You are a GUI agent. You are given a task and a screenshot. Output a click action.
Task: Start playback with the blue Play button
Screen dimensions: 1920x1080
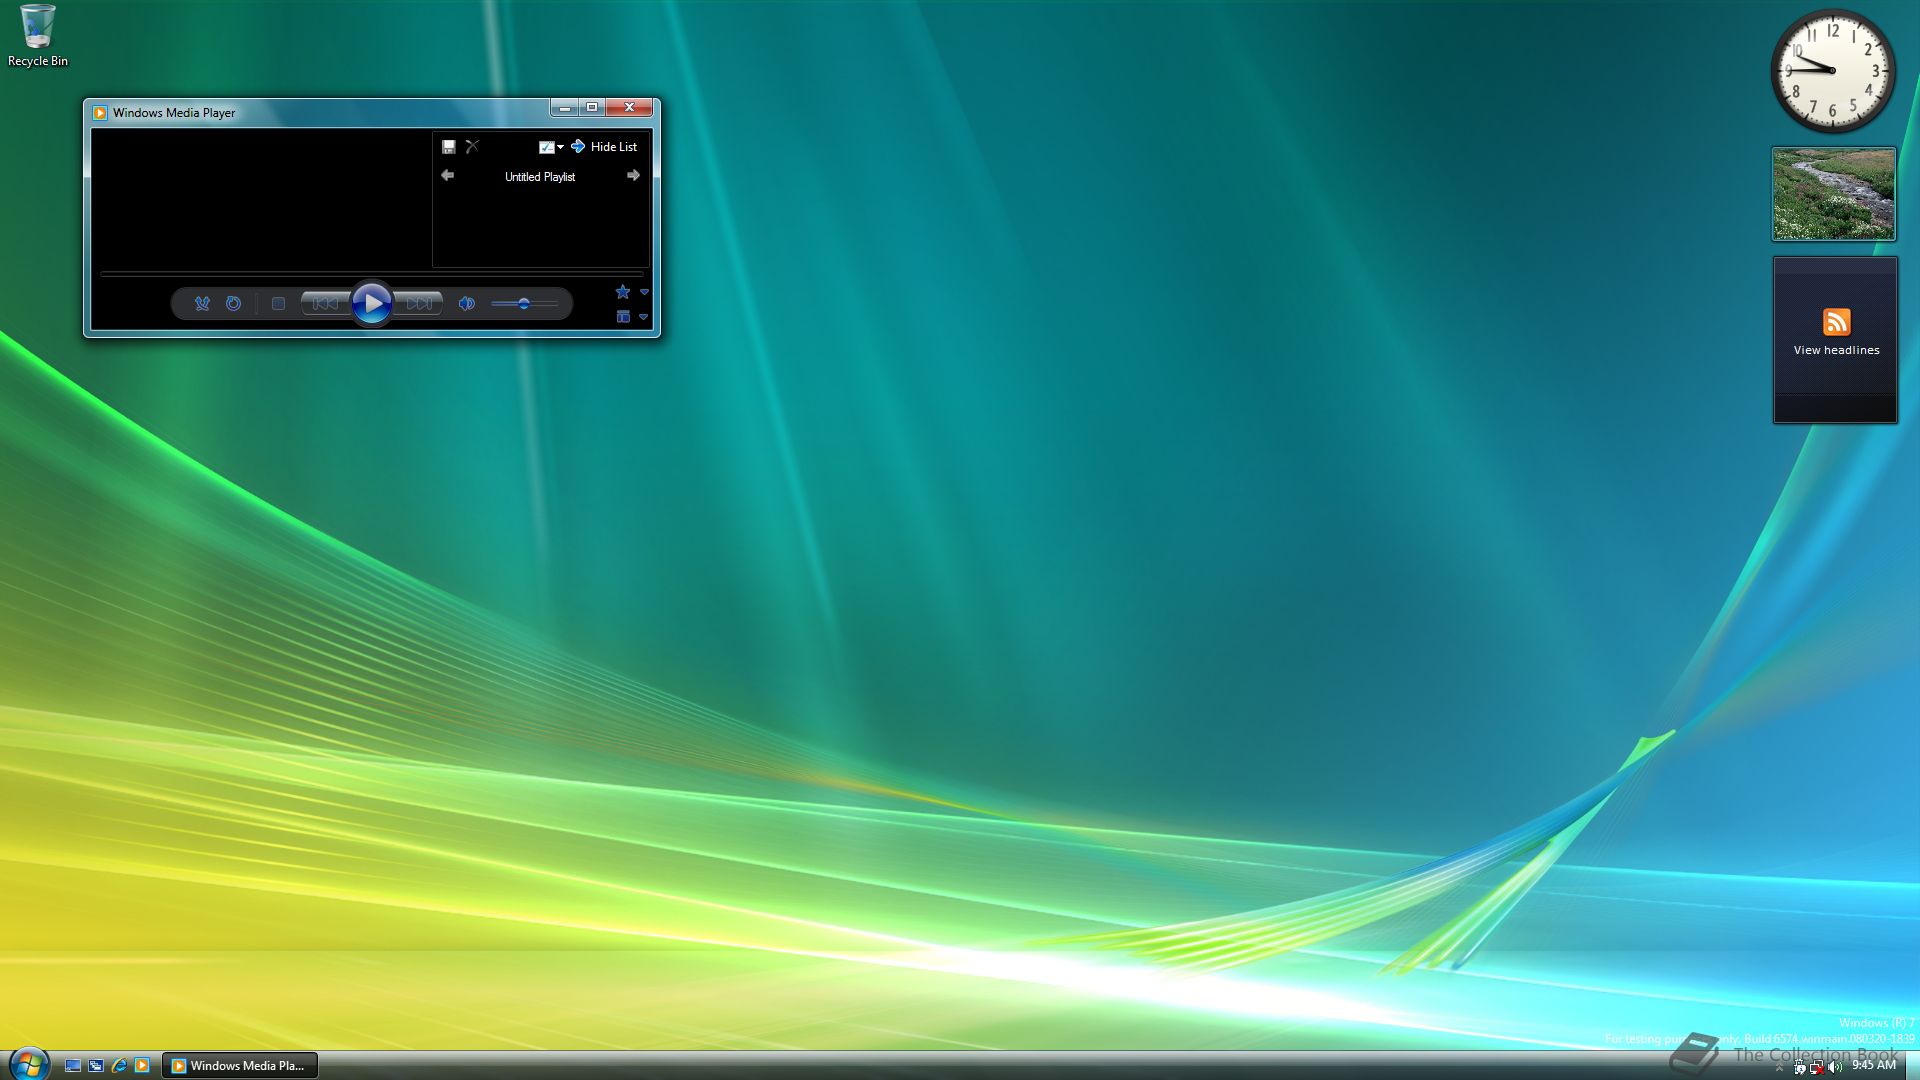coord(372,303)
